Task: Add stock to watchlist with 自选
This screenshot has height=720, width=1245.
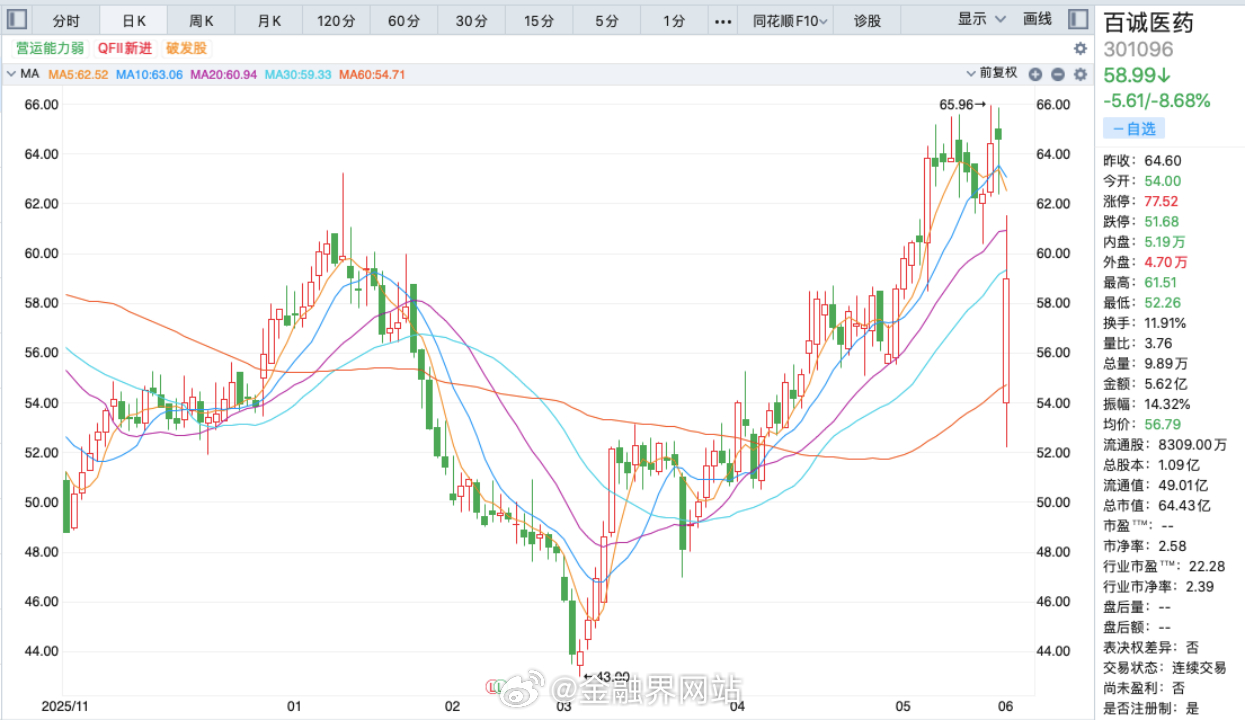Action: click(x=1134, y=128)
